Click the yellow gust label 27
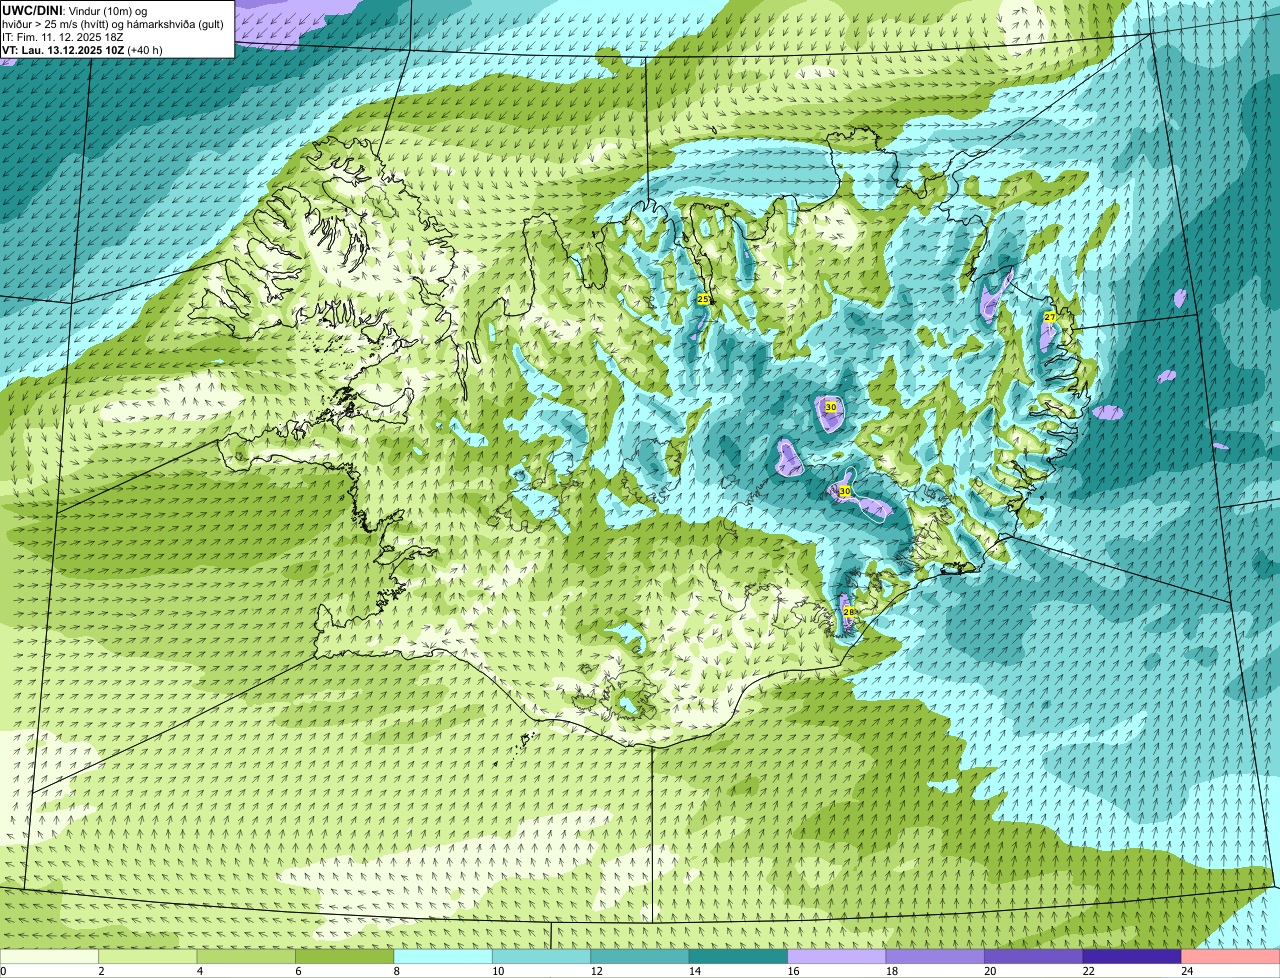 tap(1050, 317)
